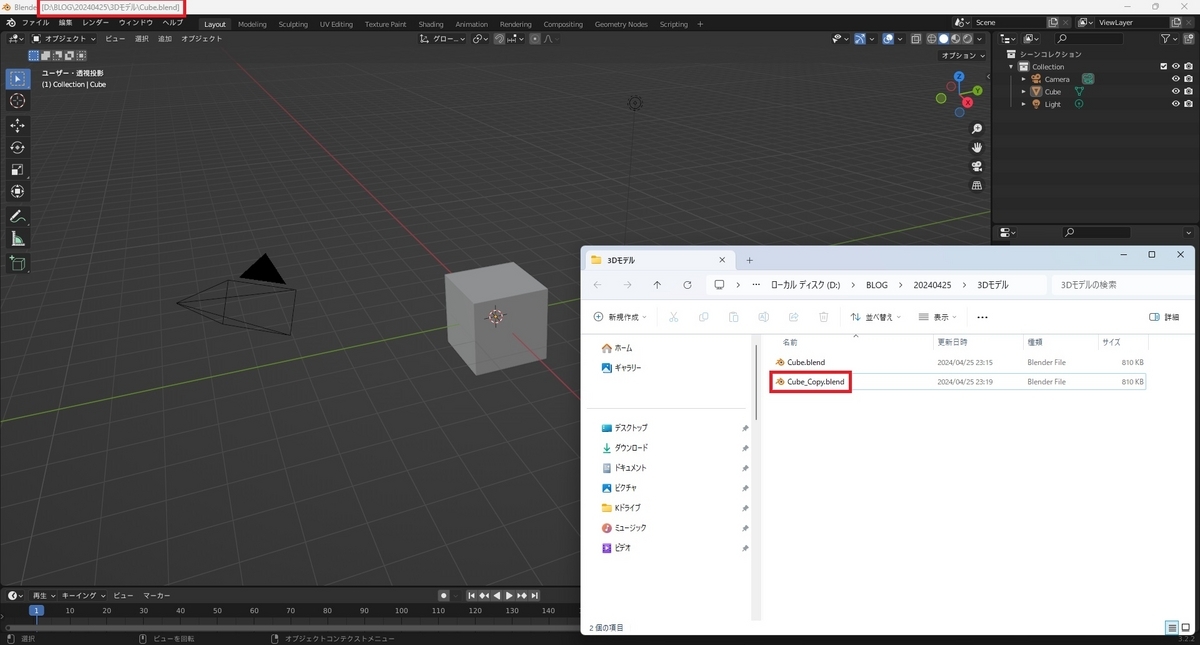The image size is (1200, 645).
Task: Activate the Cursor tool in Blender toolbar
Action: 17,101
